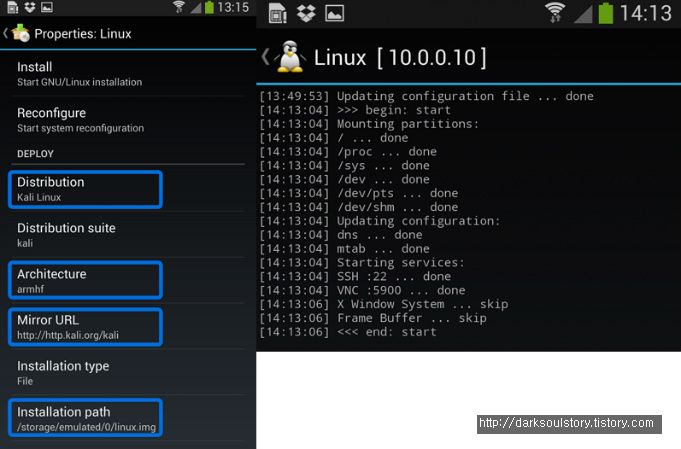Tap signal strength icon in left status bar

(195, 8)
